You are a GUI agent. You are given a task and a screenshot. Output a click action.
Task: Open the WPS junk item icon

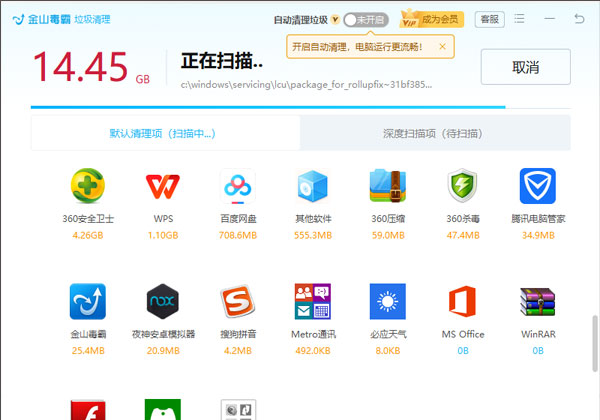pyautogui.click(x=163, y=186)
